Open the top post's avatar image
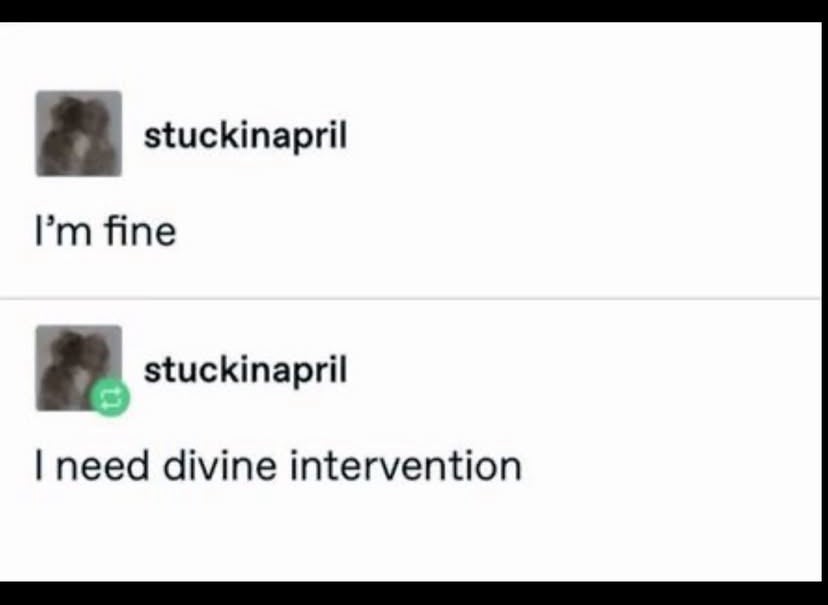The width and height of the screenshot is (828, 605). click(x=79, y=134)
